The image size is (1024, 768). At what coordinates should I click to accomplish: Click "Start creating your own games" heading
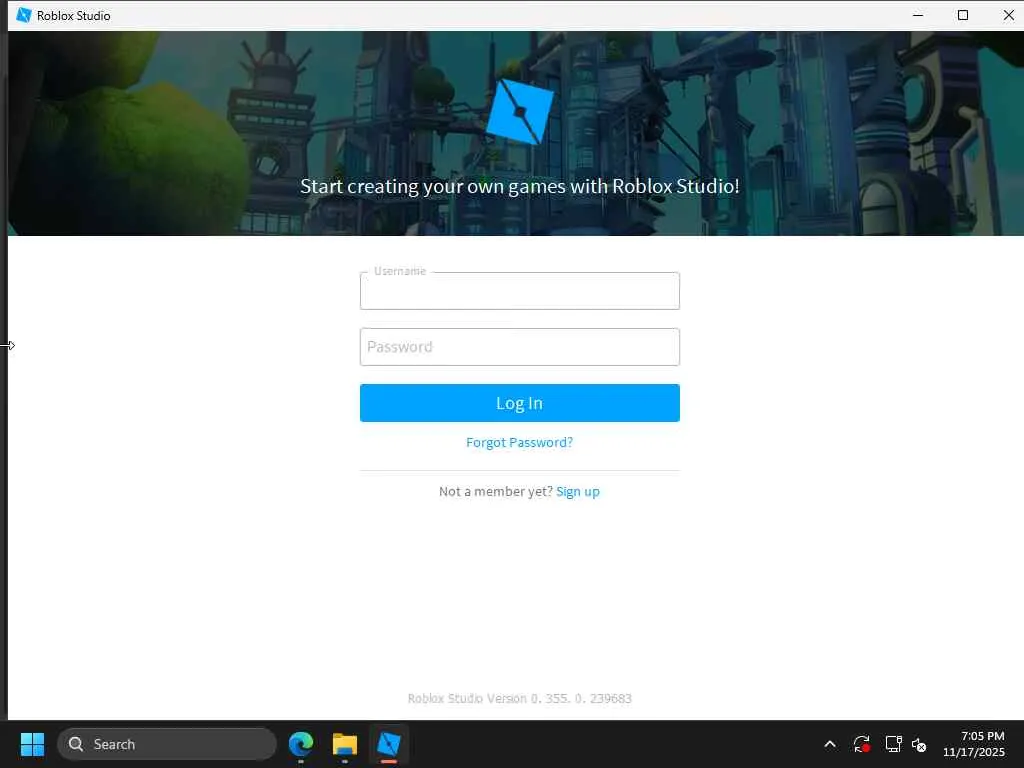[x=520, y=187]
